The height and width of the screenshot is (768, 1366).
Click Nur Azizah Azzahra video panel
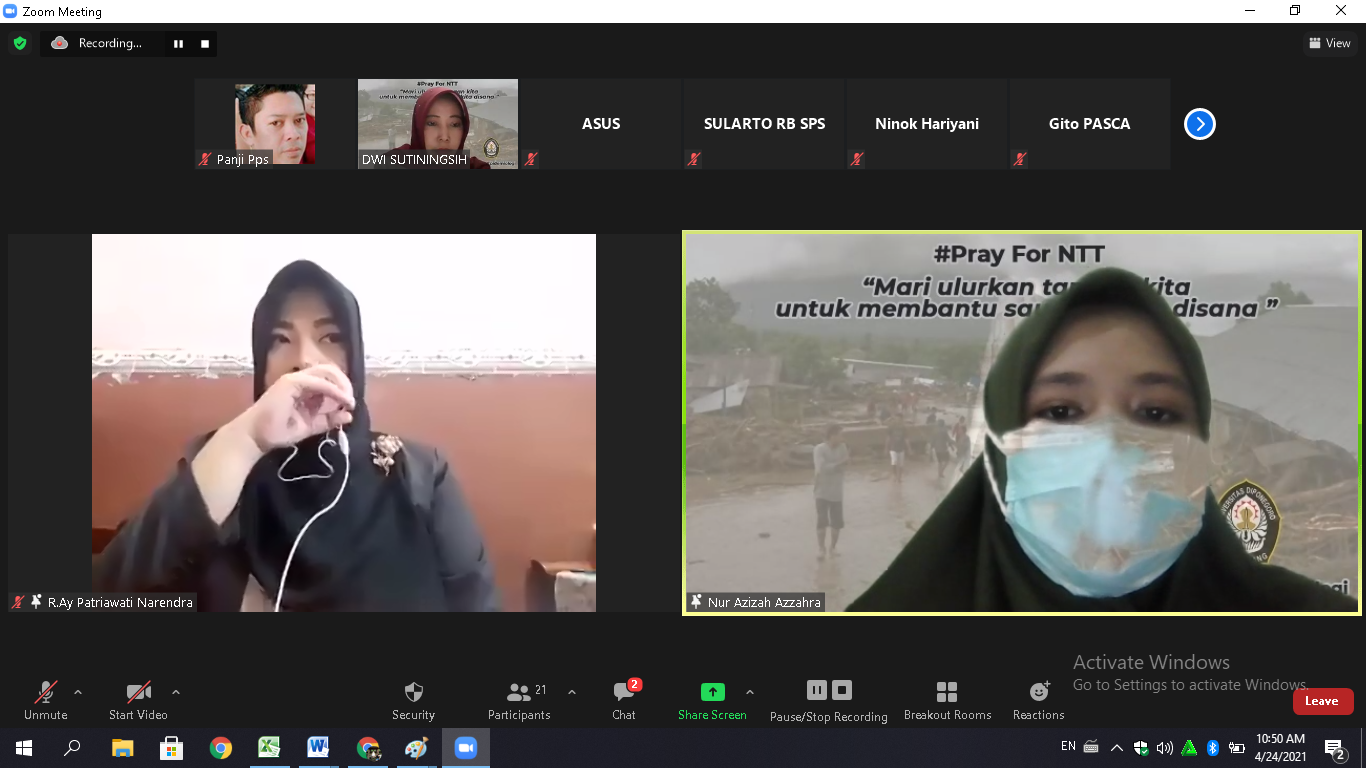(x=1022, y=423)
